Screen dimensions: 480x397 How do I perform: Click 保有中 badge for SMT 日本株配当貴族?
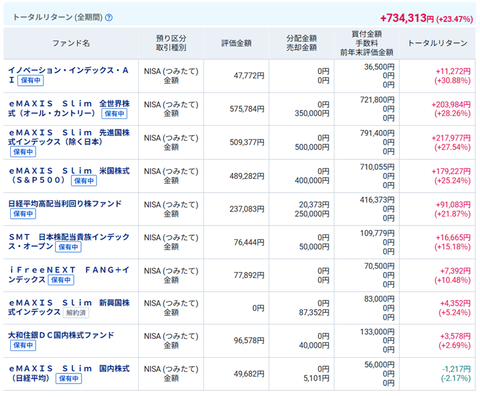pos(68,247)
